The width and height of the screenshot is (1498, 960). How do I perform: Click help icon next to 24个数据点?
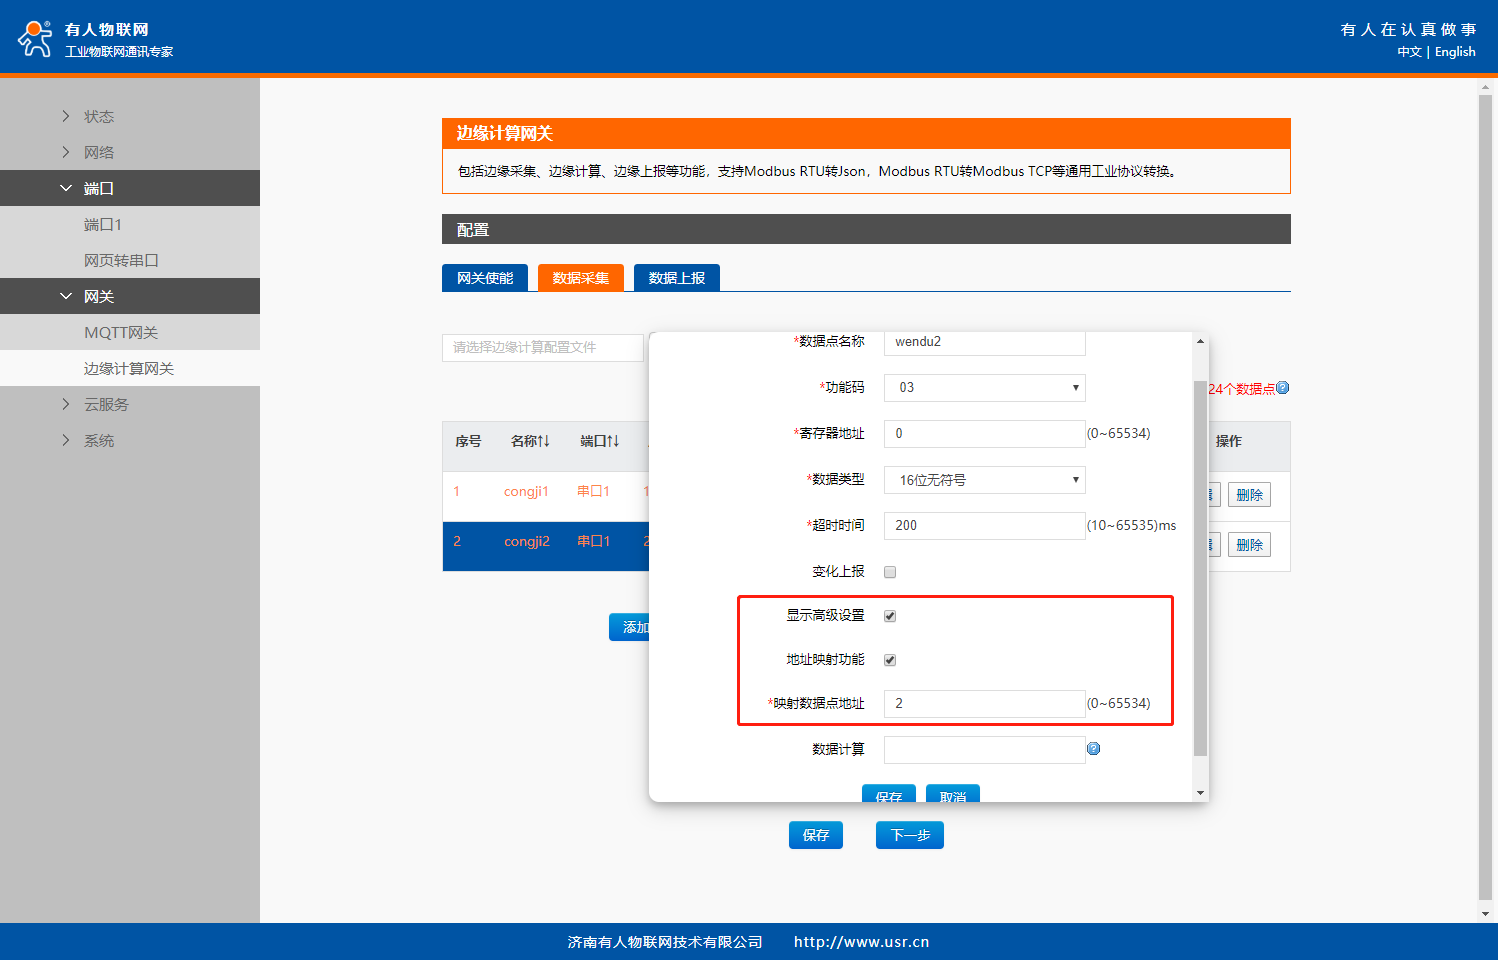tap(1283, 388)
